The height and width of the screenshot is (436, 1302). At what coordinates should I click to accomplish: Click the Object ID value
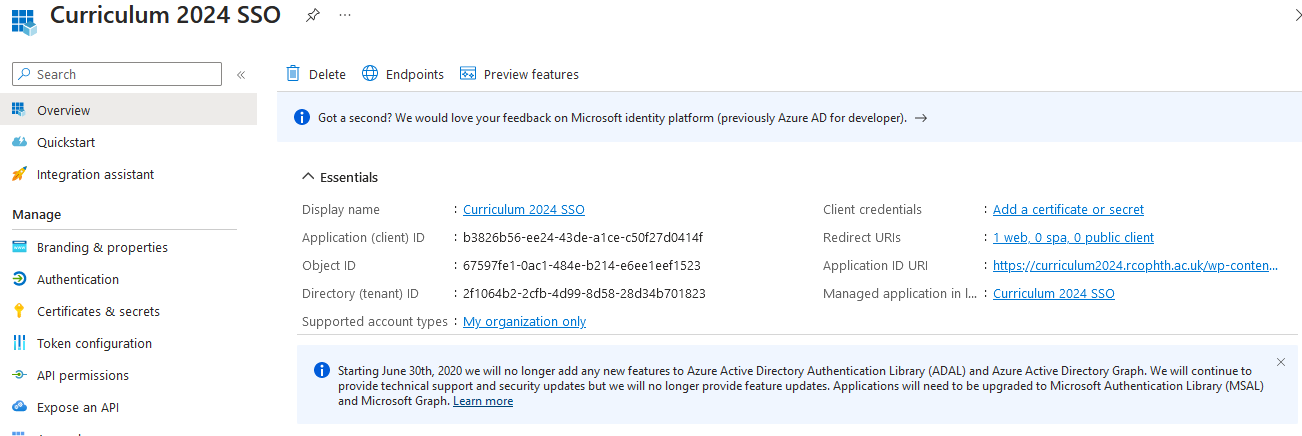(581, 265)
